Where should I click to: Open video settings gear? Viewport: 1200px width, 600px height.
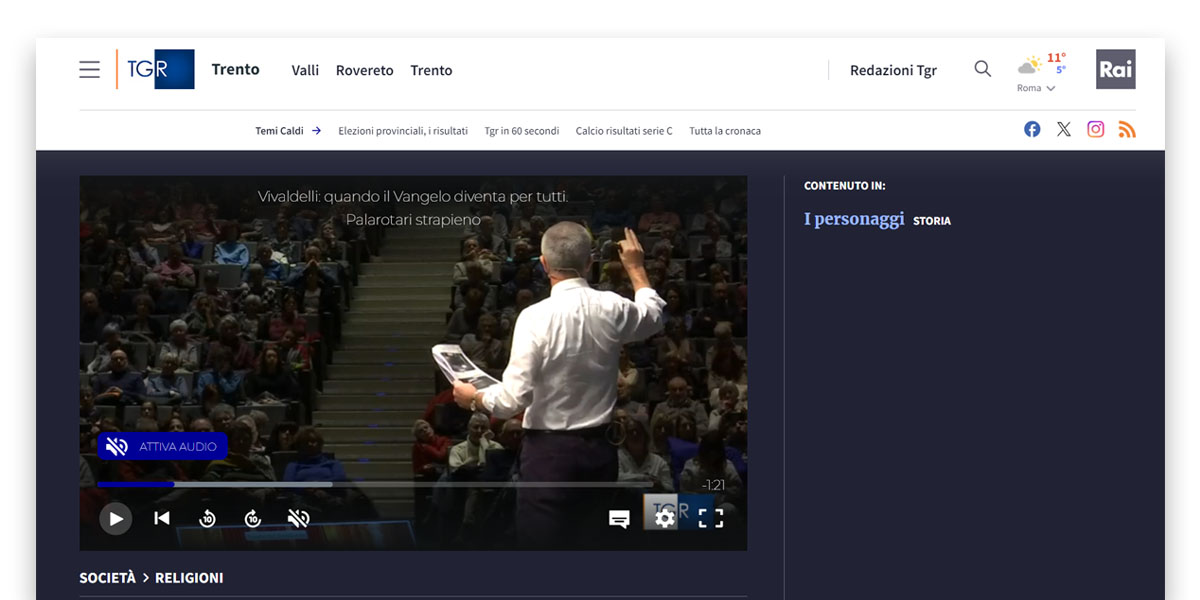pos(664,518)
